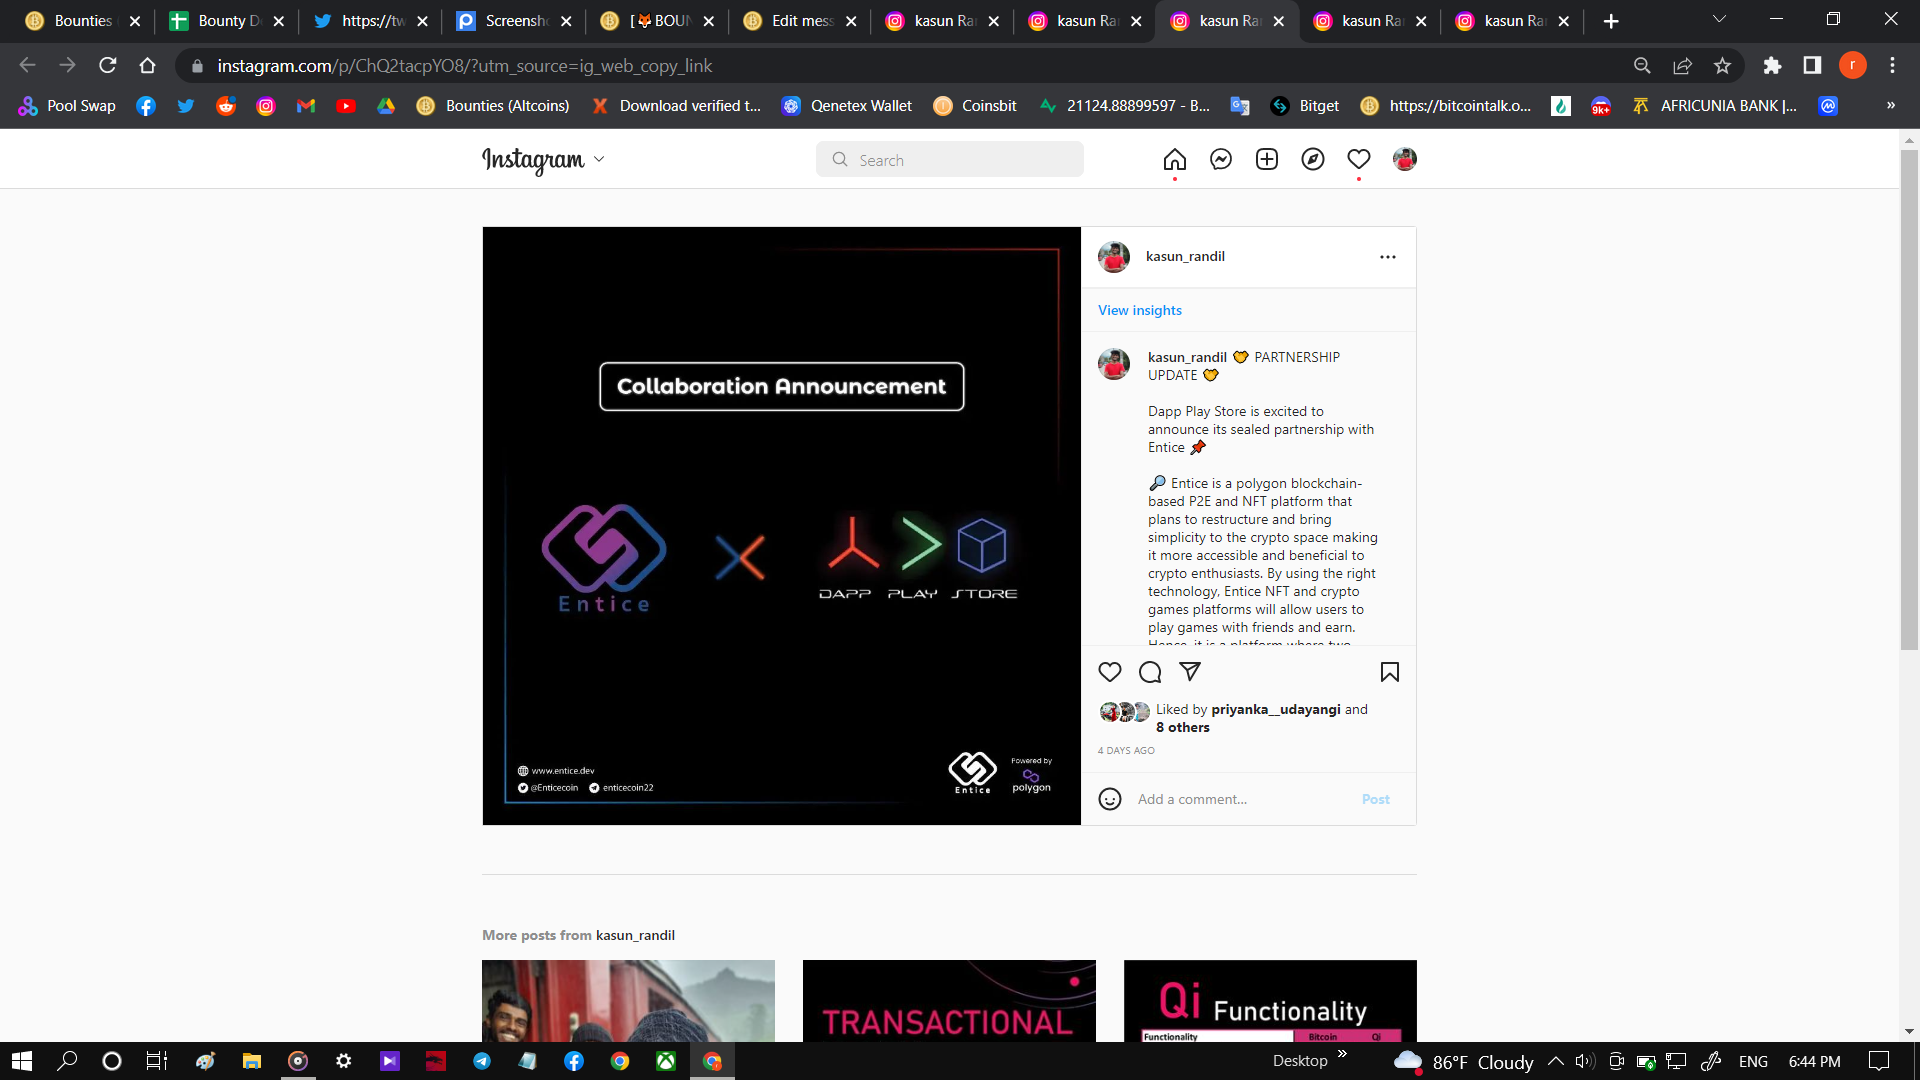Open Chrome extensions puzzle icon
Image resolution: width=1920 pixels, height=1080 pixels.
click(x=1772, y=66)
